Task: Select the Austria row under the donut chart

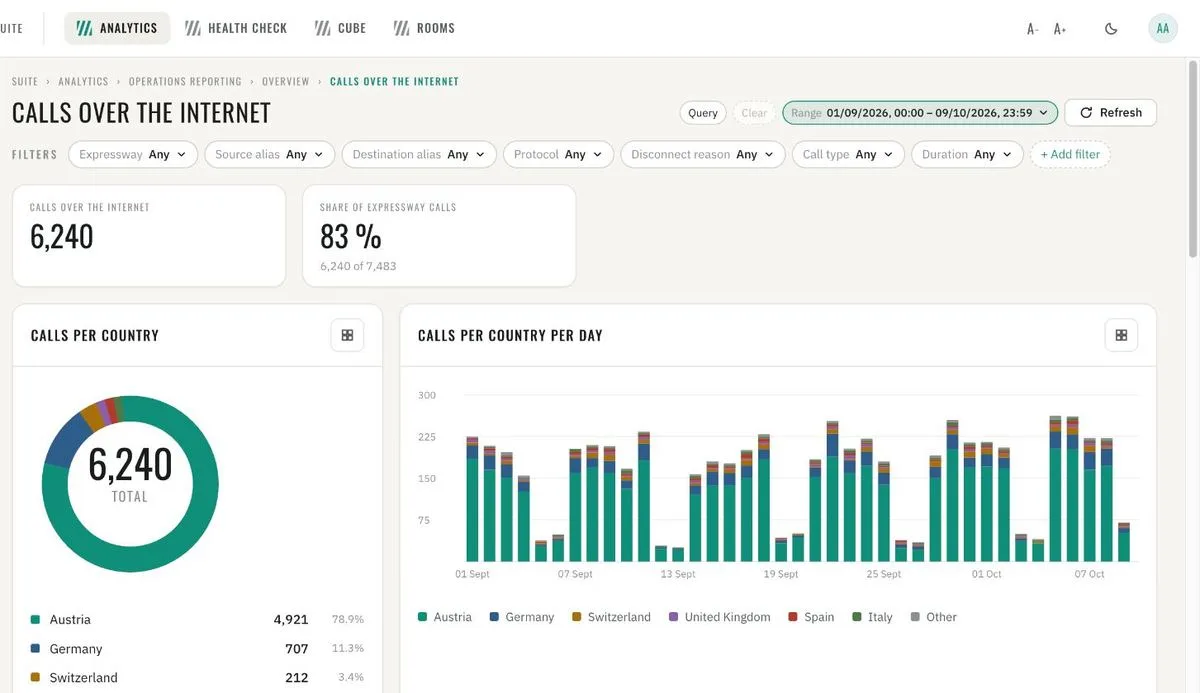Action: pos(197,620)
